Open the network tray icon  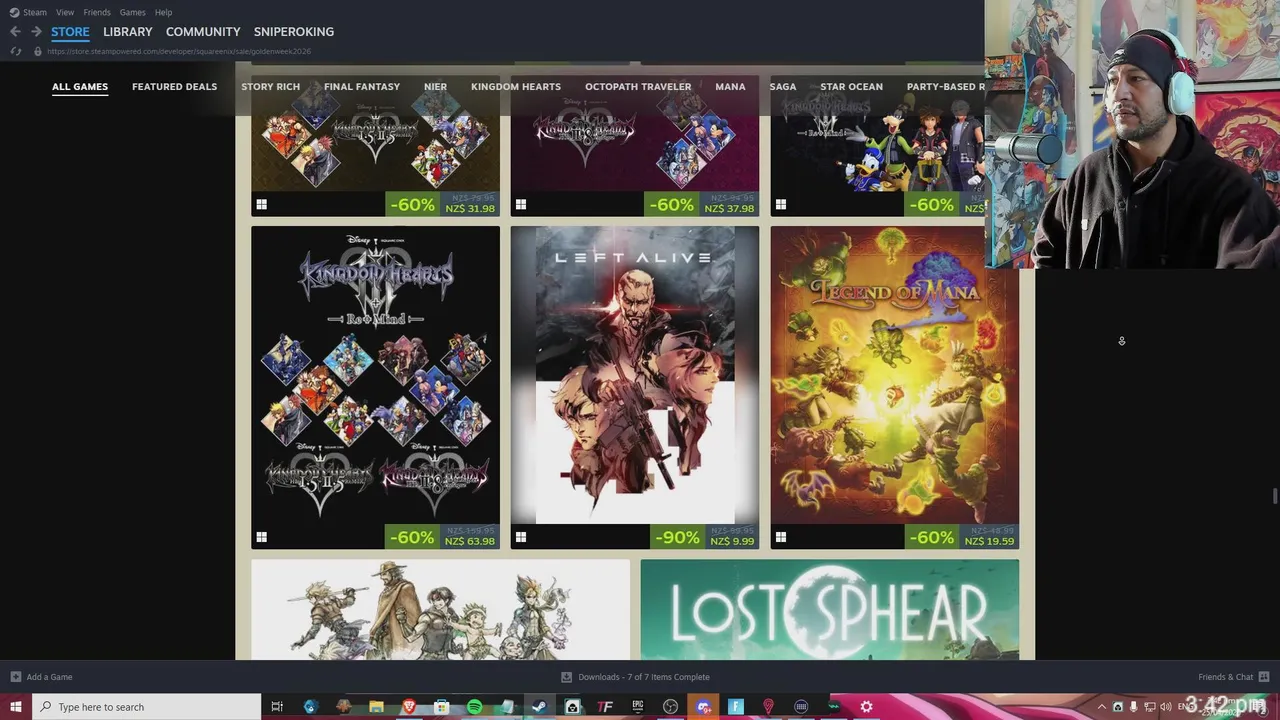click(x=1149, y=707)
